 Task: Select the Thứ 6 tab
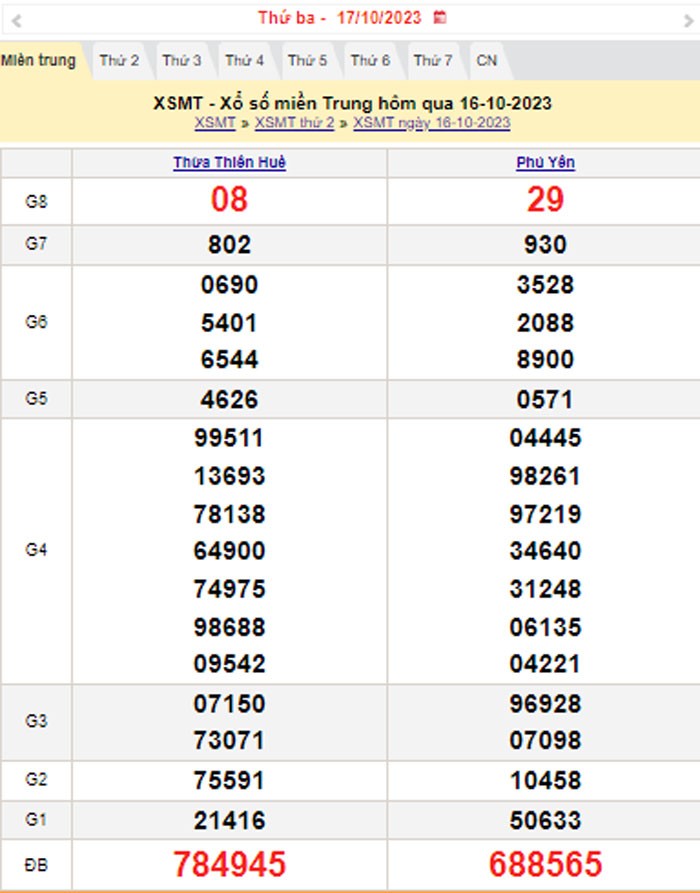click(x=370, y=61)
